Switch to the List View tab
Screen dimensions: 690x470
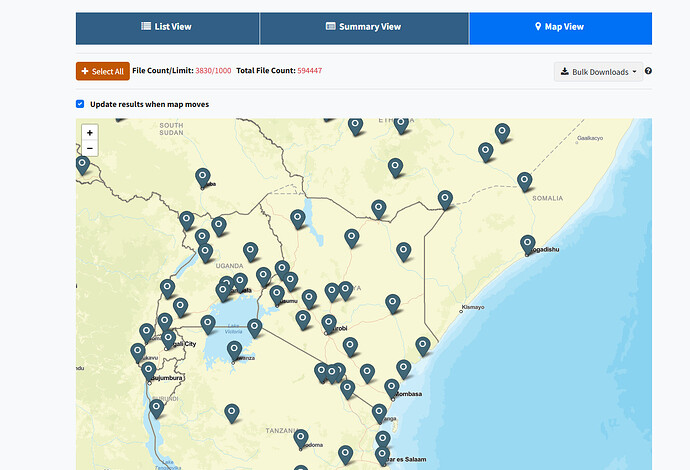(167, 26)
